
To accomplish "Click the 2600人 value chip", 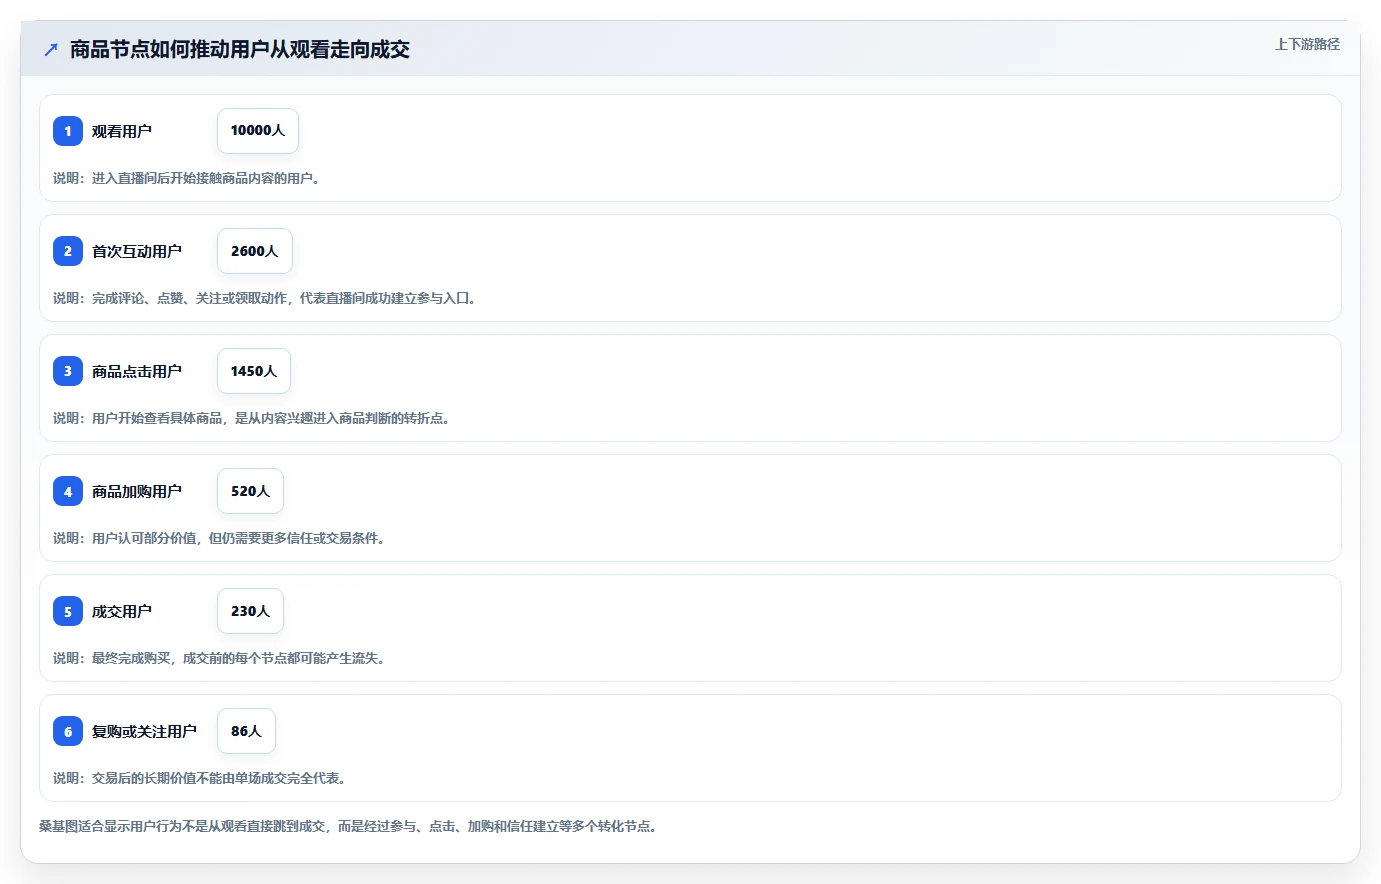I will 255,251.
